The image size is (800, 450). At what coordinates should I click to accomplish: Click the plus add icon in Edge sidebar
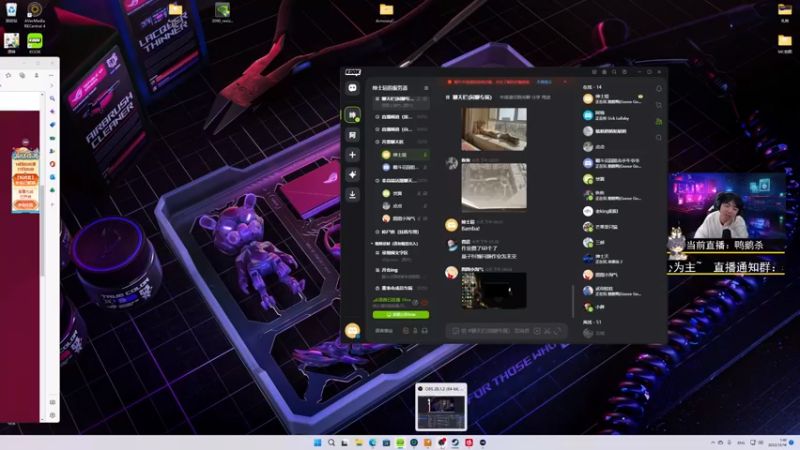52,204
